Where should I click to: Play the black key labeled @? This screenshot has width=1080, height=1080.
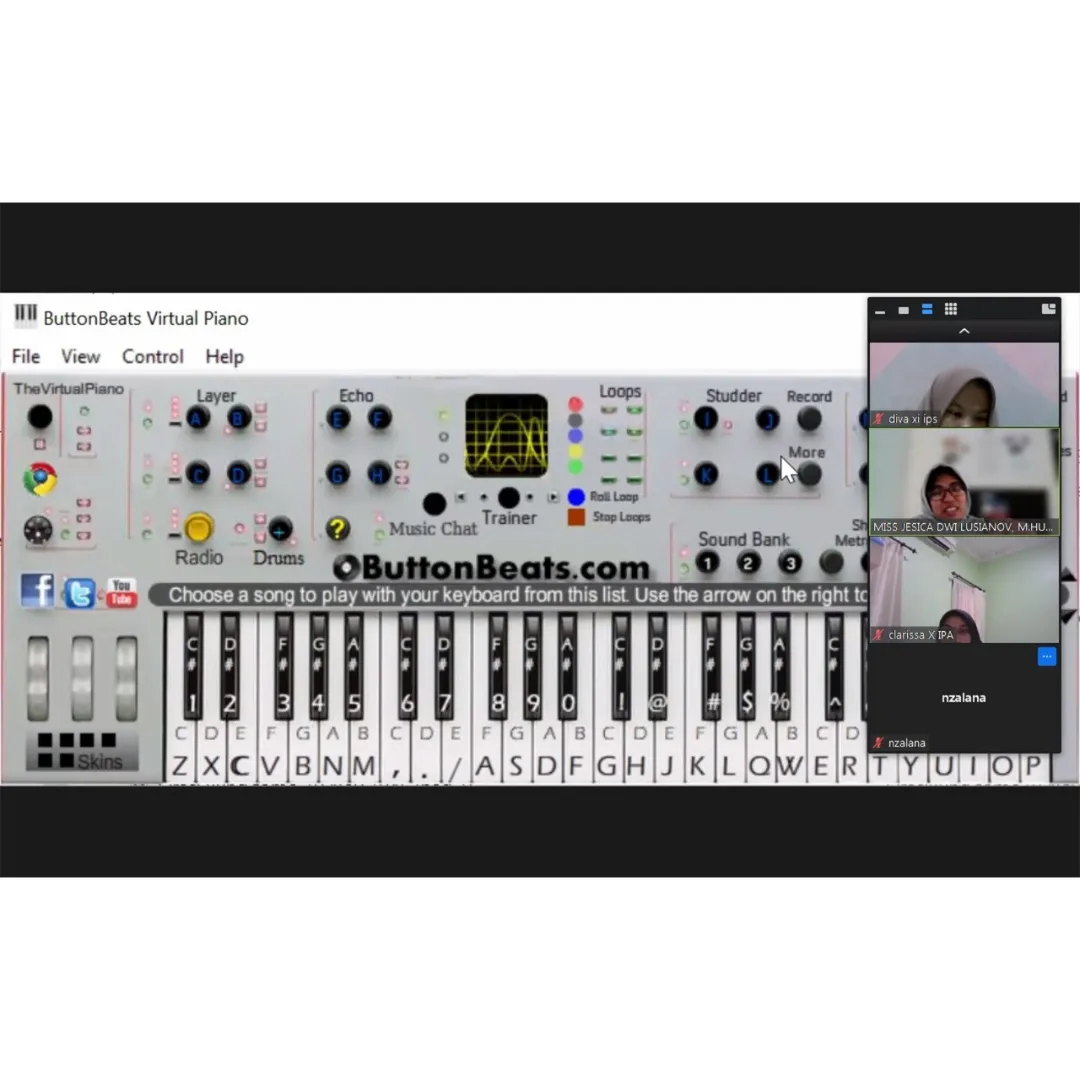coord(657,667)
